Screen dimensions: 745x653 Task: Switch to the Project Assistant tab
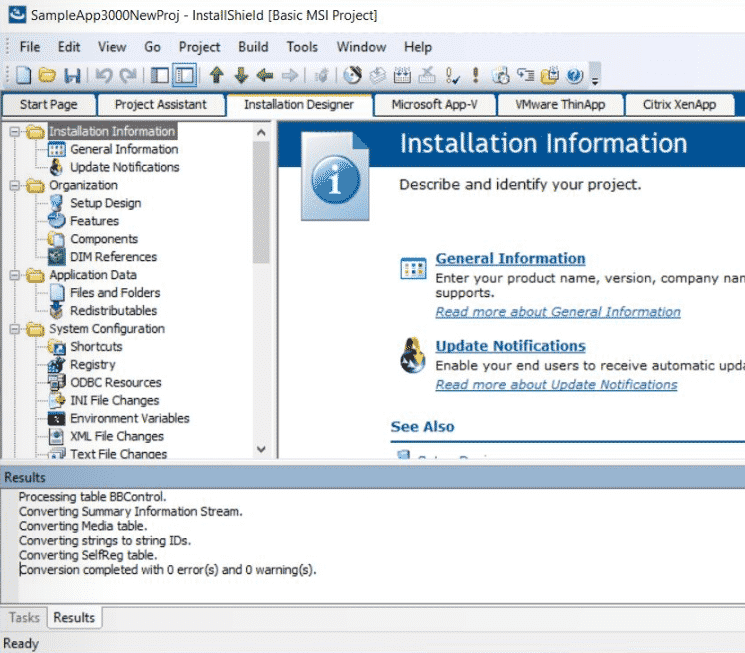pos(161,105)
